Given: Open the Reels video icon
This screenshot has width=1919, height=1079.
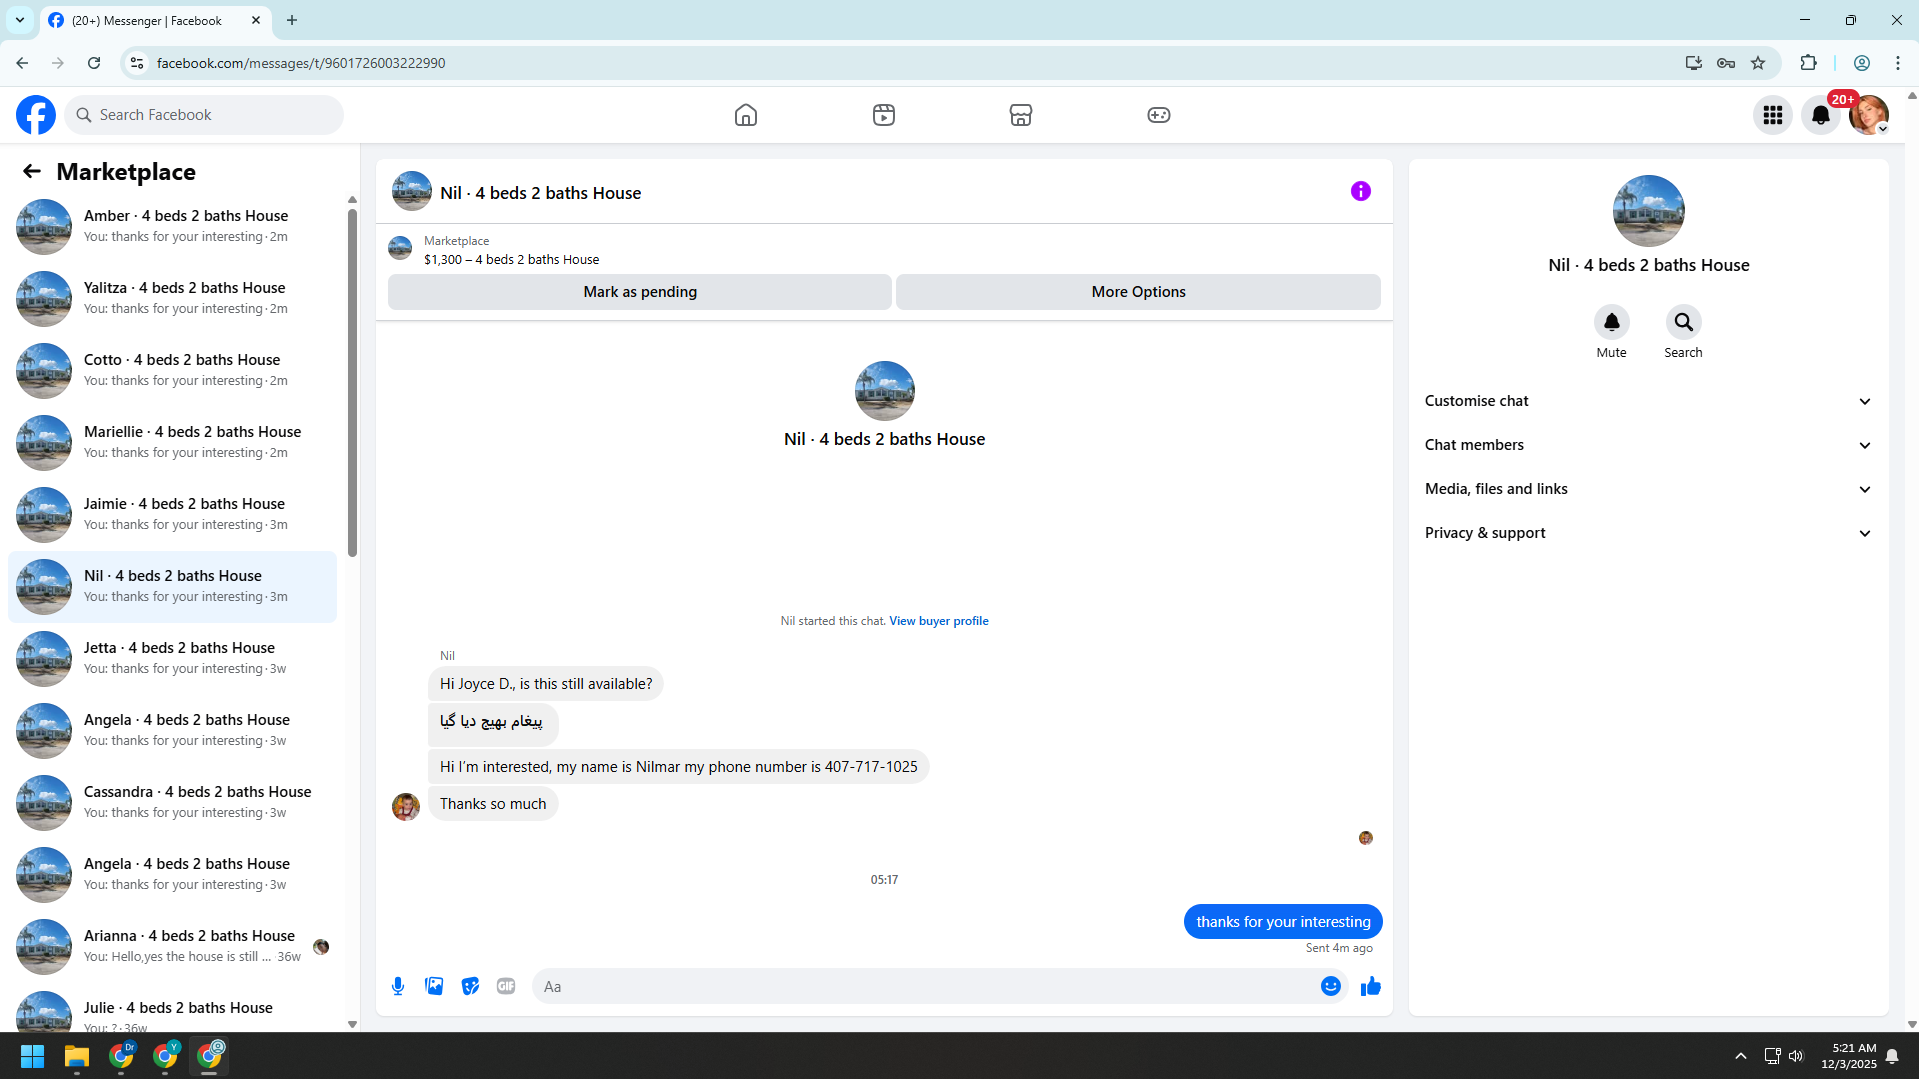Looking at the screenshot, I should 884,115.
